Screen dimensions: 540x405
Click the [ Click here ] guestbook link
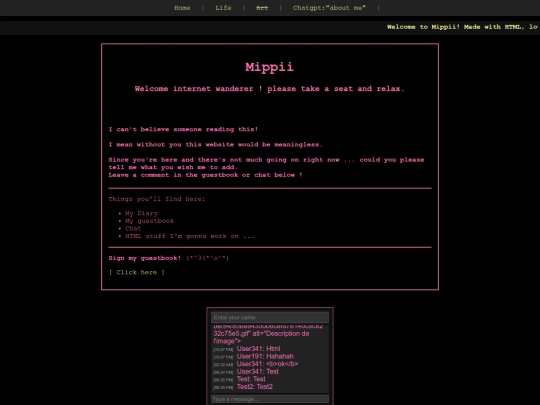coord(137,272)
